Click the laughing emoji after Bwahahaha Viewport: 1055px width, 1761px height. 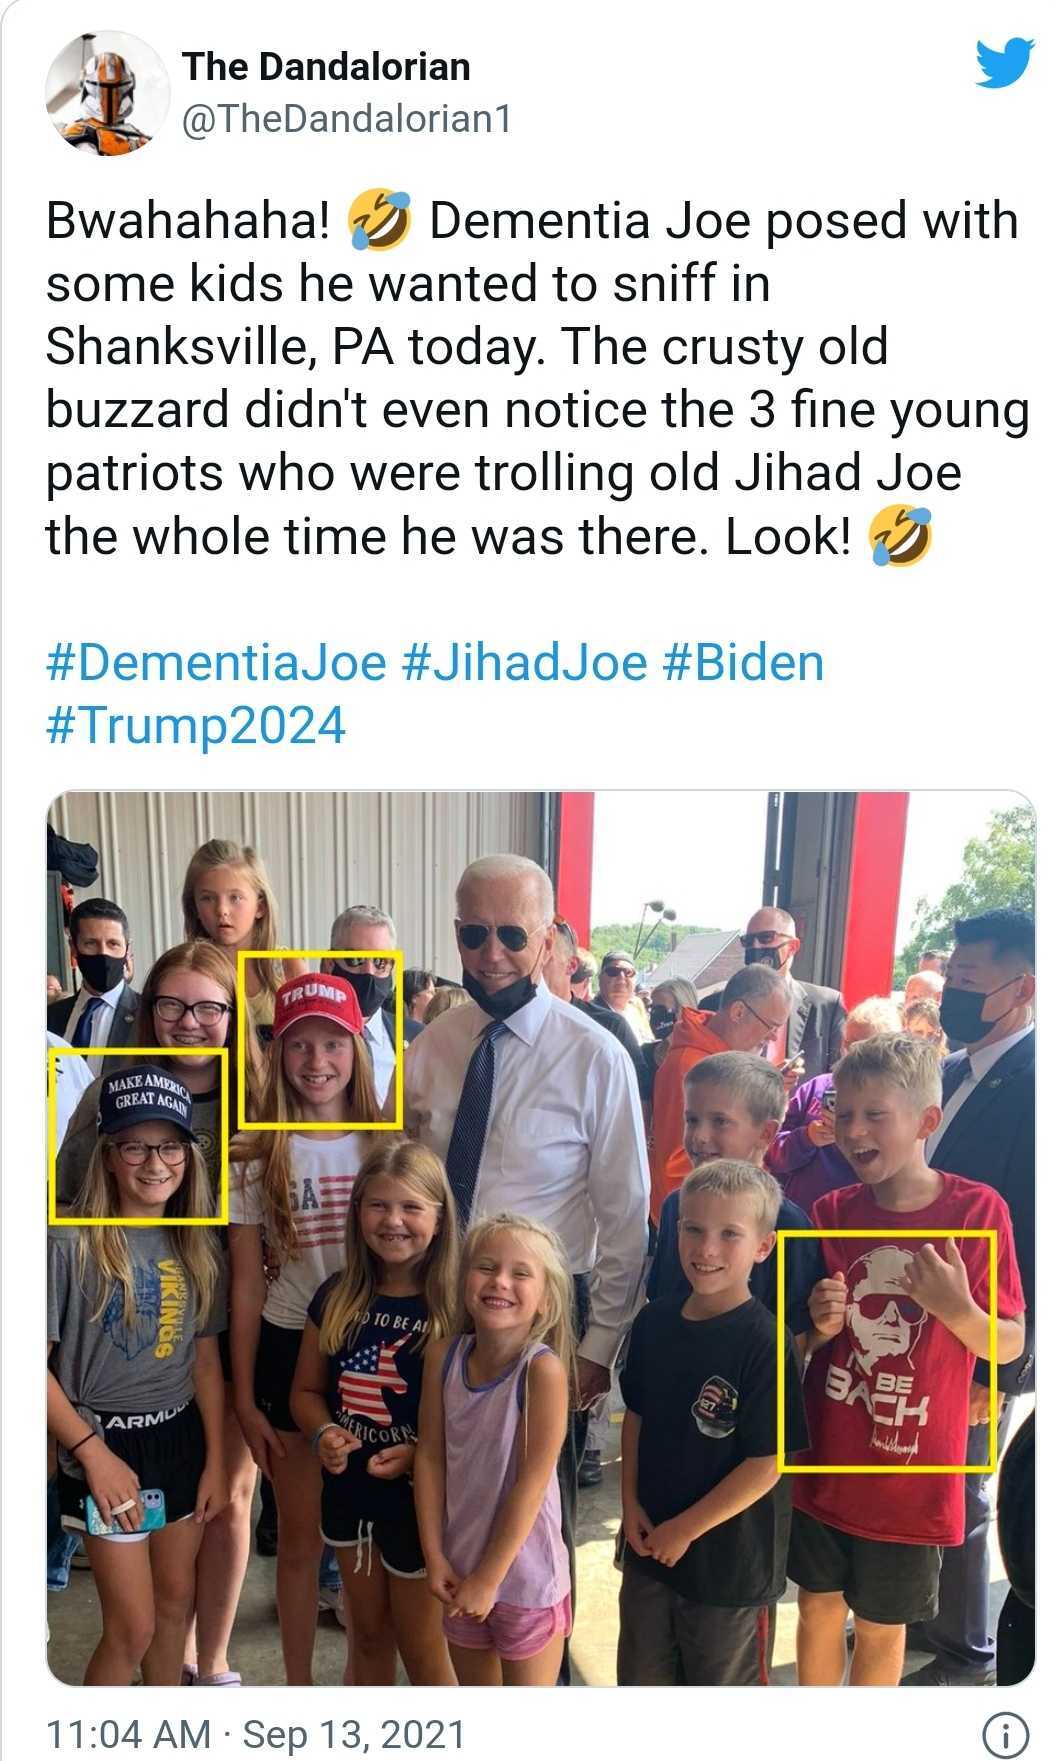pos(379,221)
